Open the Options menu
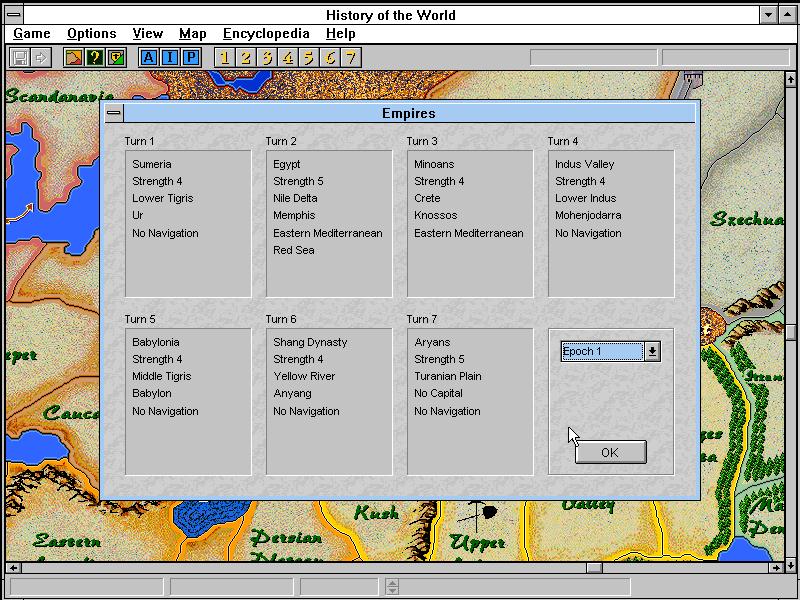 point(92,34)
